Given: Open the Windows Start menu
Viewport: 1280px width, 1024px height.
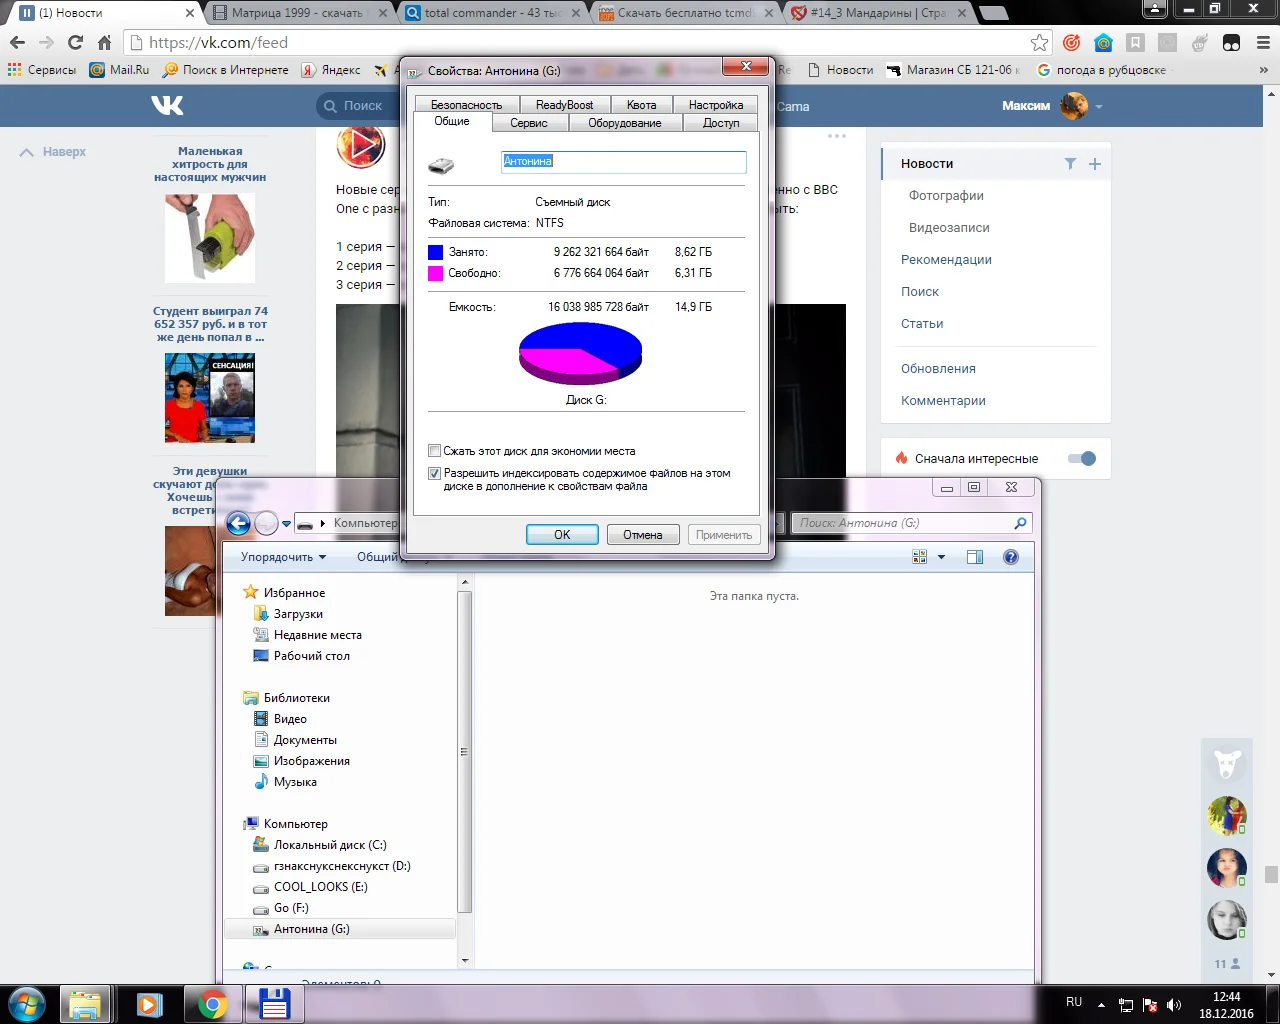Looking at the screenshot, I should click(27, 1004).
